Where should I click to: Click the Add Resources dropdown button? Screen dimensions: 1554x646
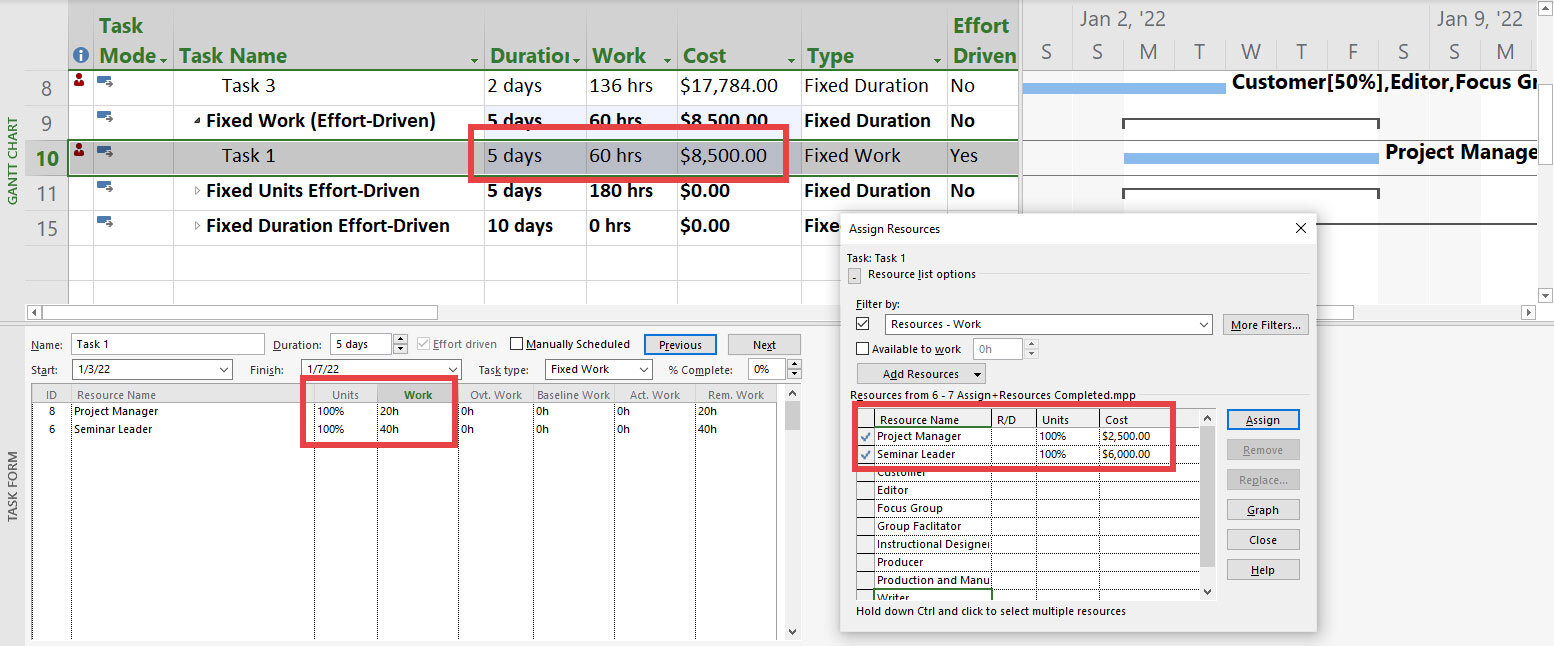920,374
